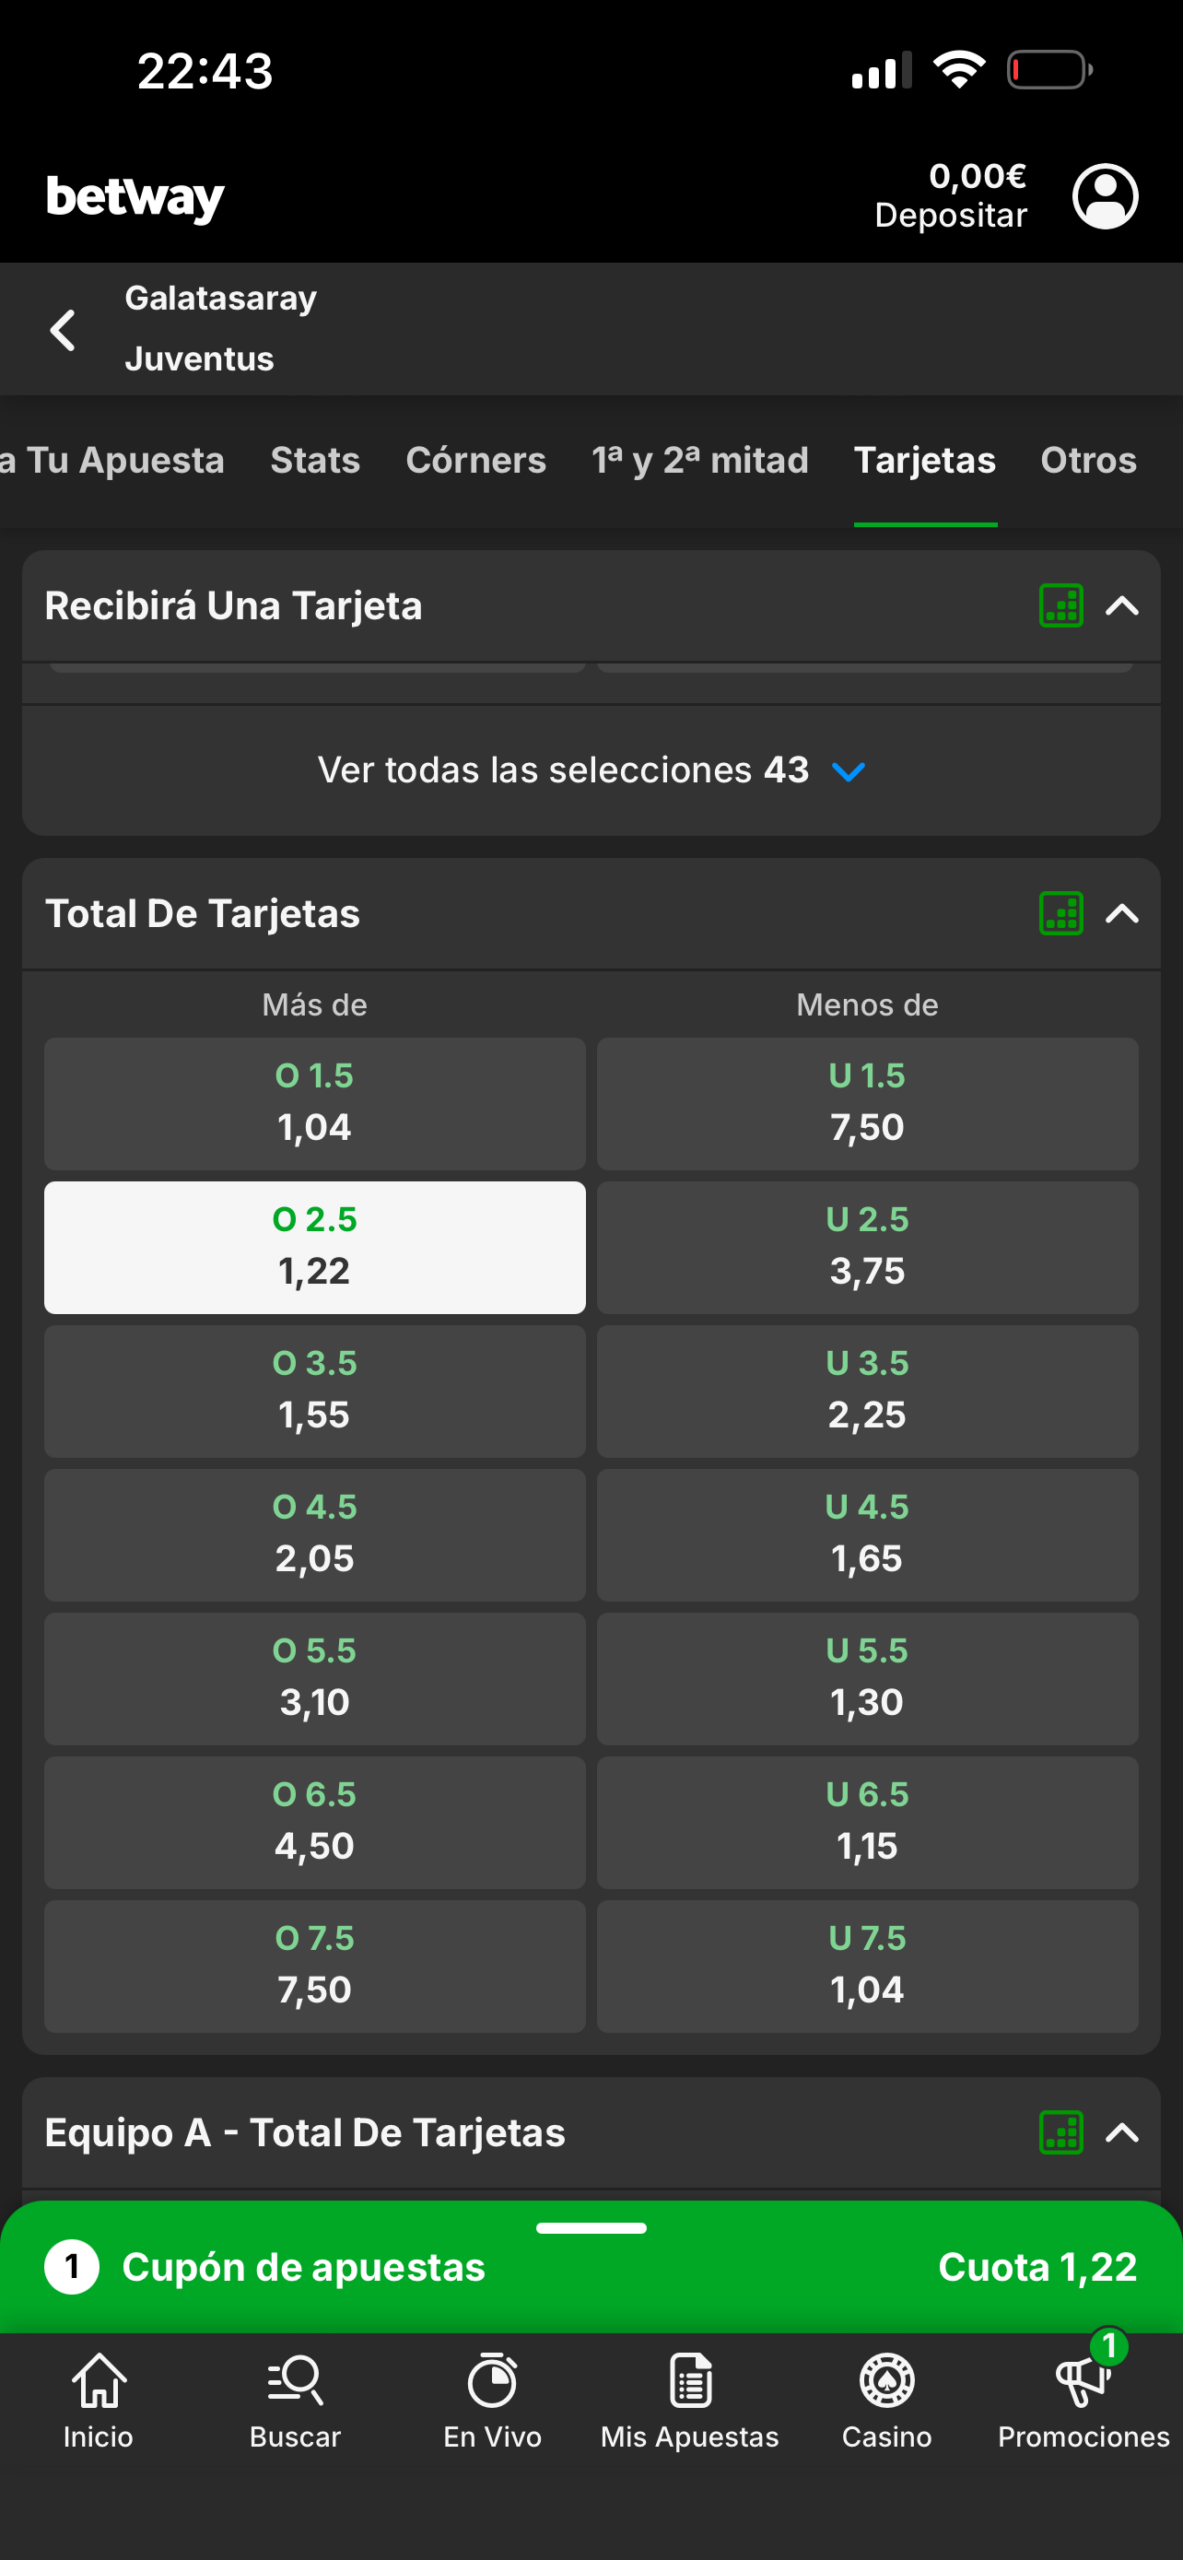
Task: Tap the back arrow beside Galatasaray
Action: click(63, 330)
